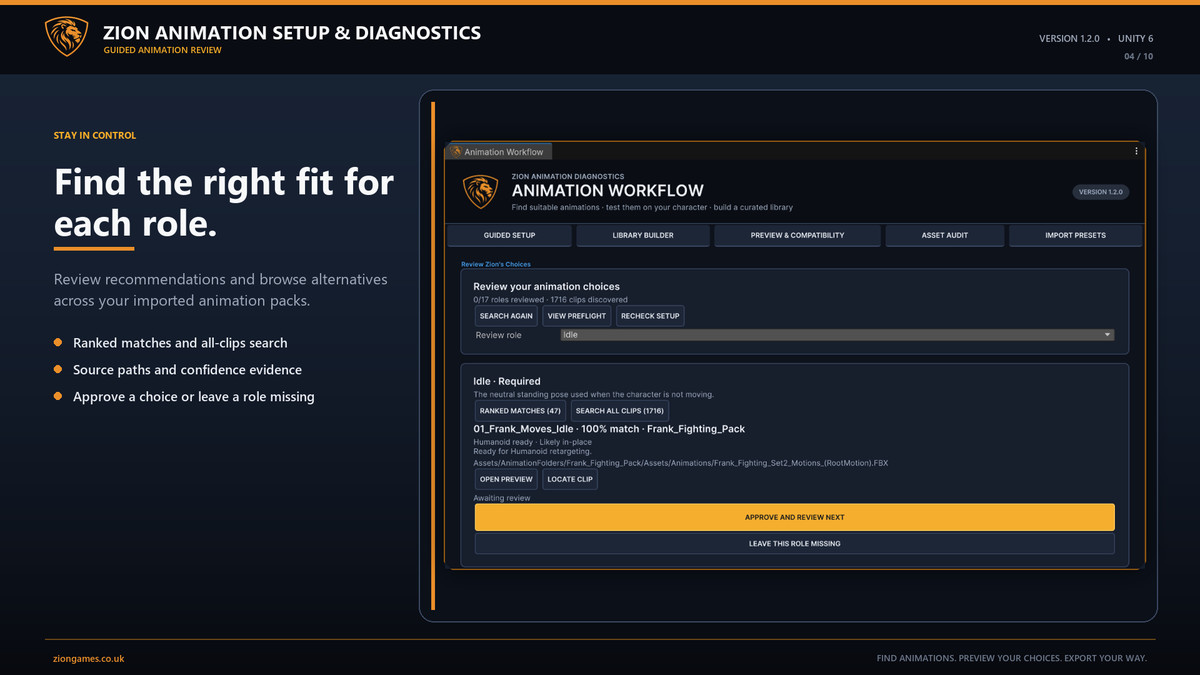The height and width of the screenshot is (675, 1200).
Task: Click Leave This Role Missing
Action: coord(794,544)
